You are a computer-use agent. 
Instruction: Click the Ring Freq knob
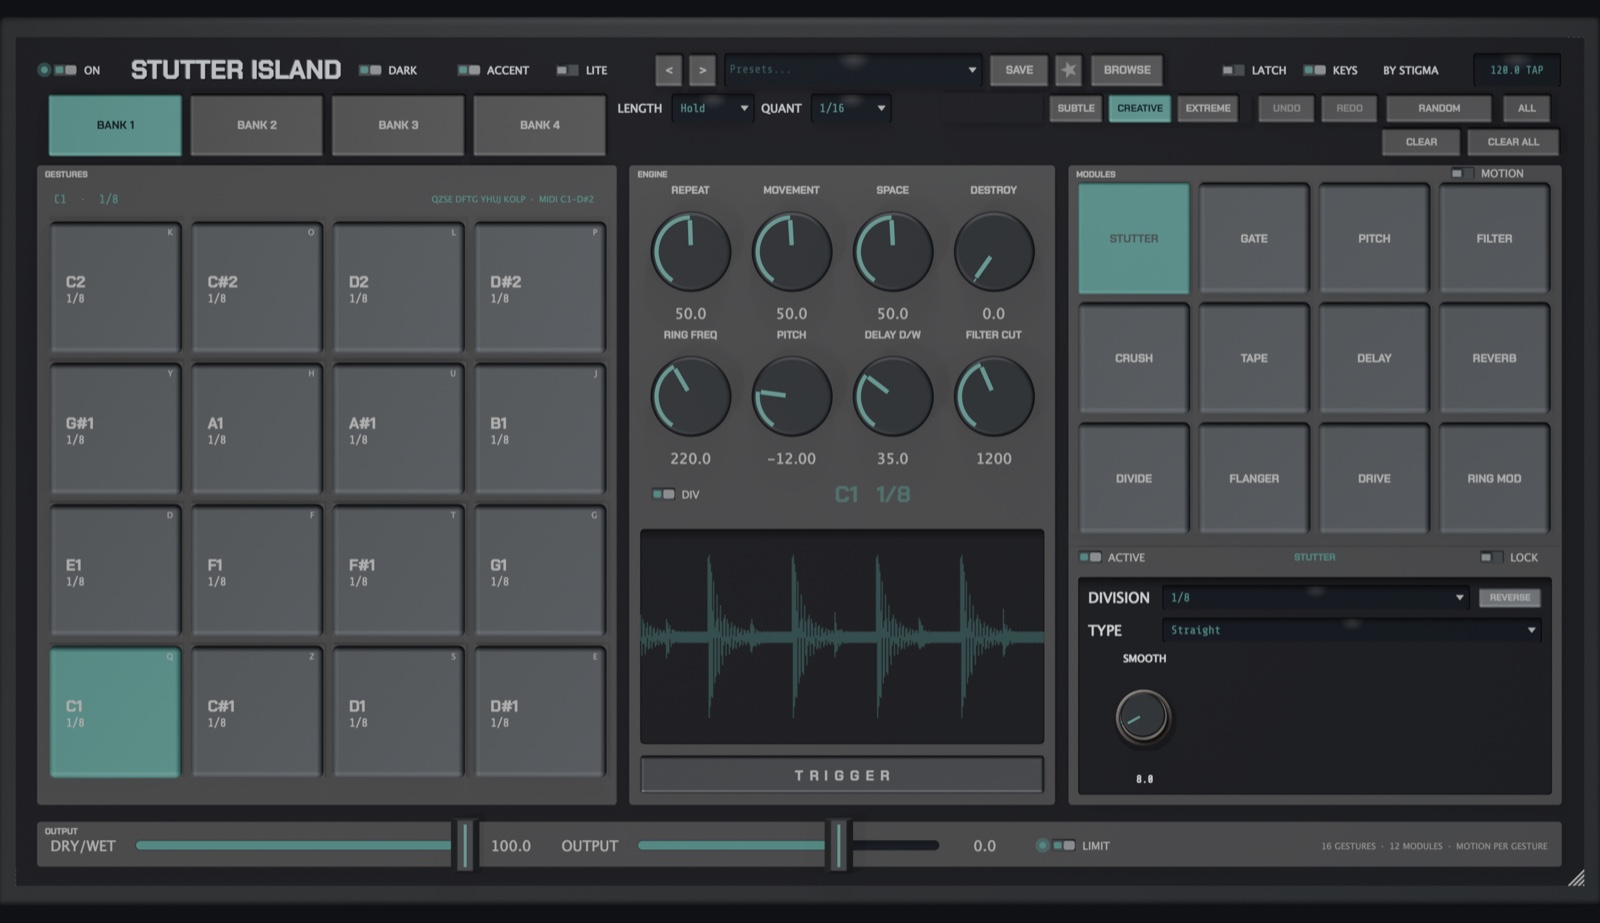point(690,397)
